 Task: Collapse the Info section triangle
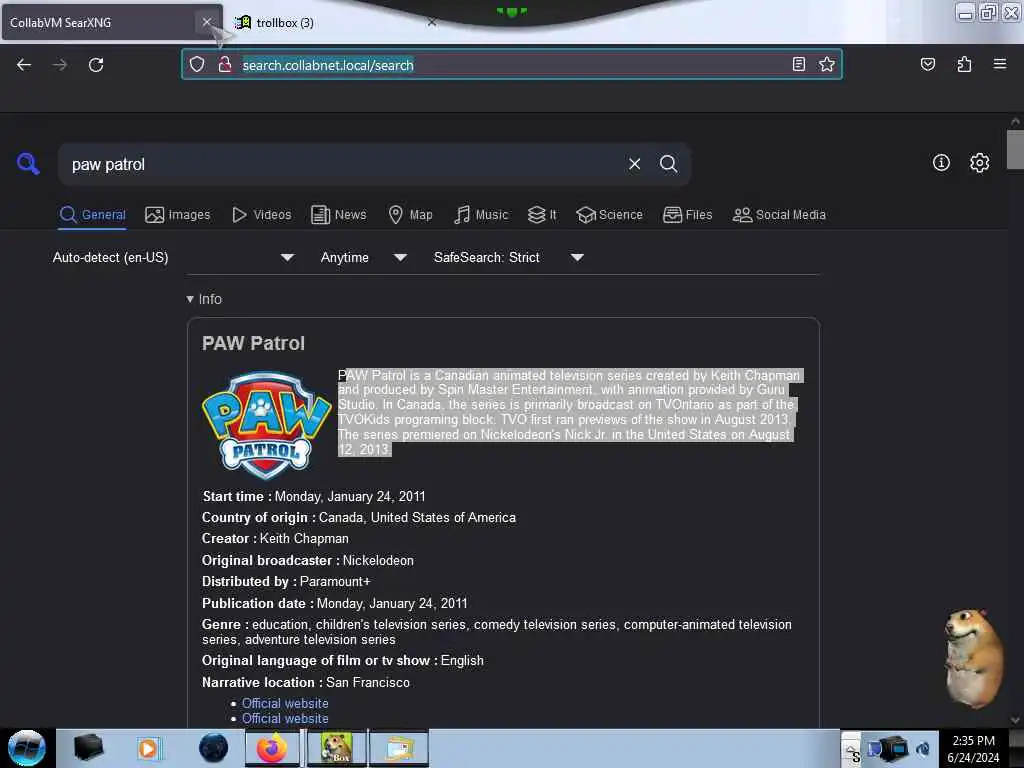(190, 299)
